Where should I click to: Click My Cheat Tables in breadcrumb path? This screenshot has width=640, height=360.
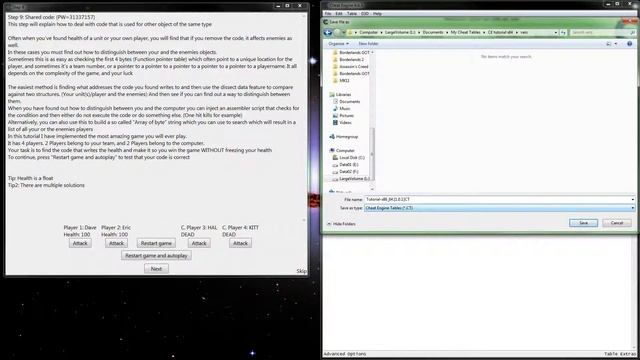(465, 32)
